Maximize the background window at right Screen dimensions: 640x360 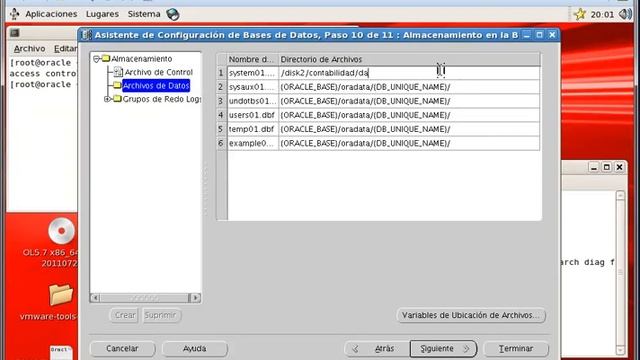(x=607, y=167)
